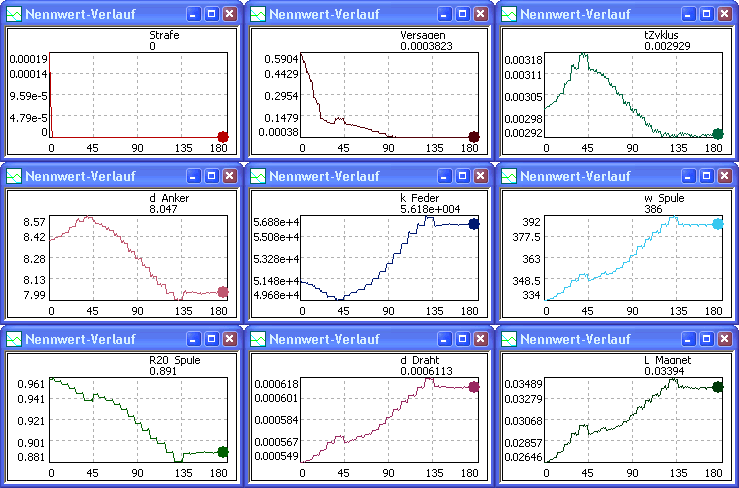The image size is (739, 488).
Task: Minimize the k_Feder chart window
Action: 441,177
